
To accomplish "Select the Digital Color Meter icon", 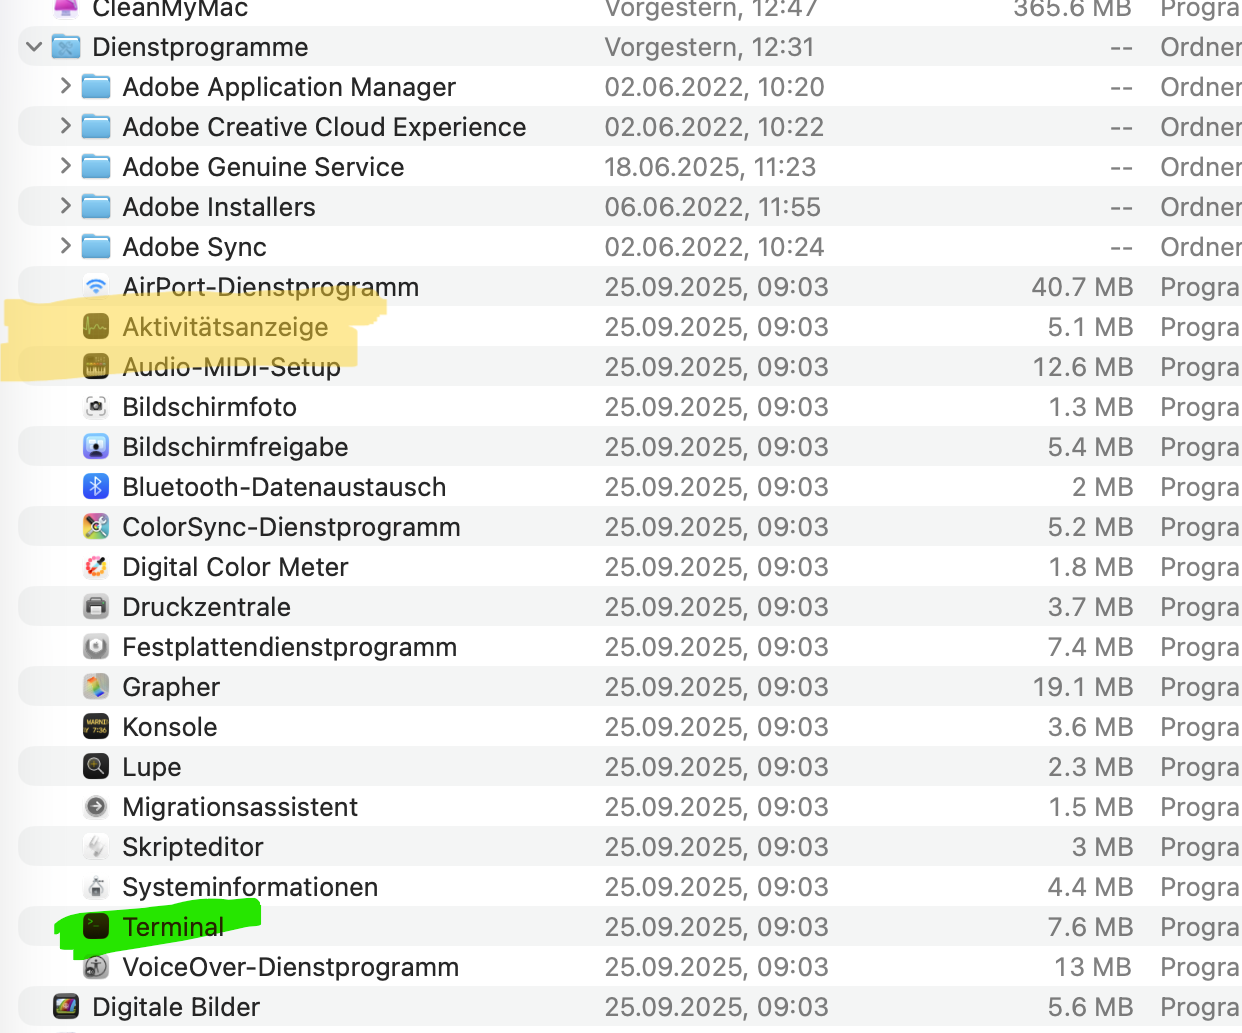I will click(96, 567).
